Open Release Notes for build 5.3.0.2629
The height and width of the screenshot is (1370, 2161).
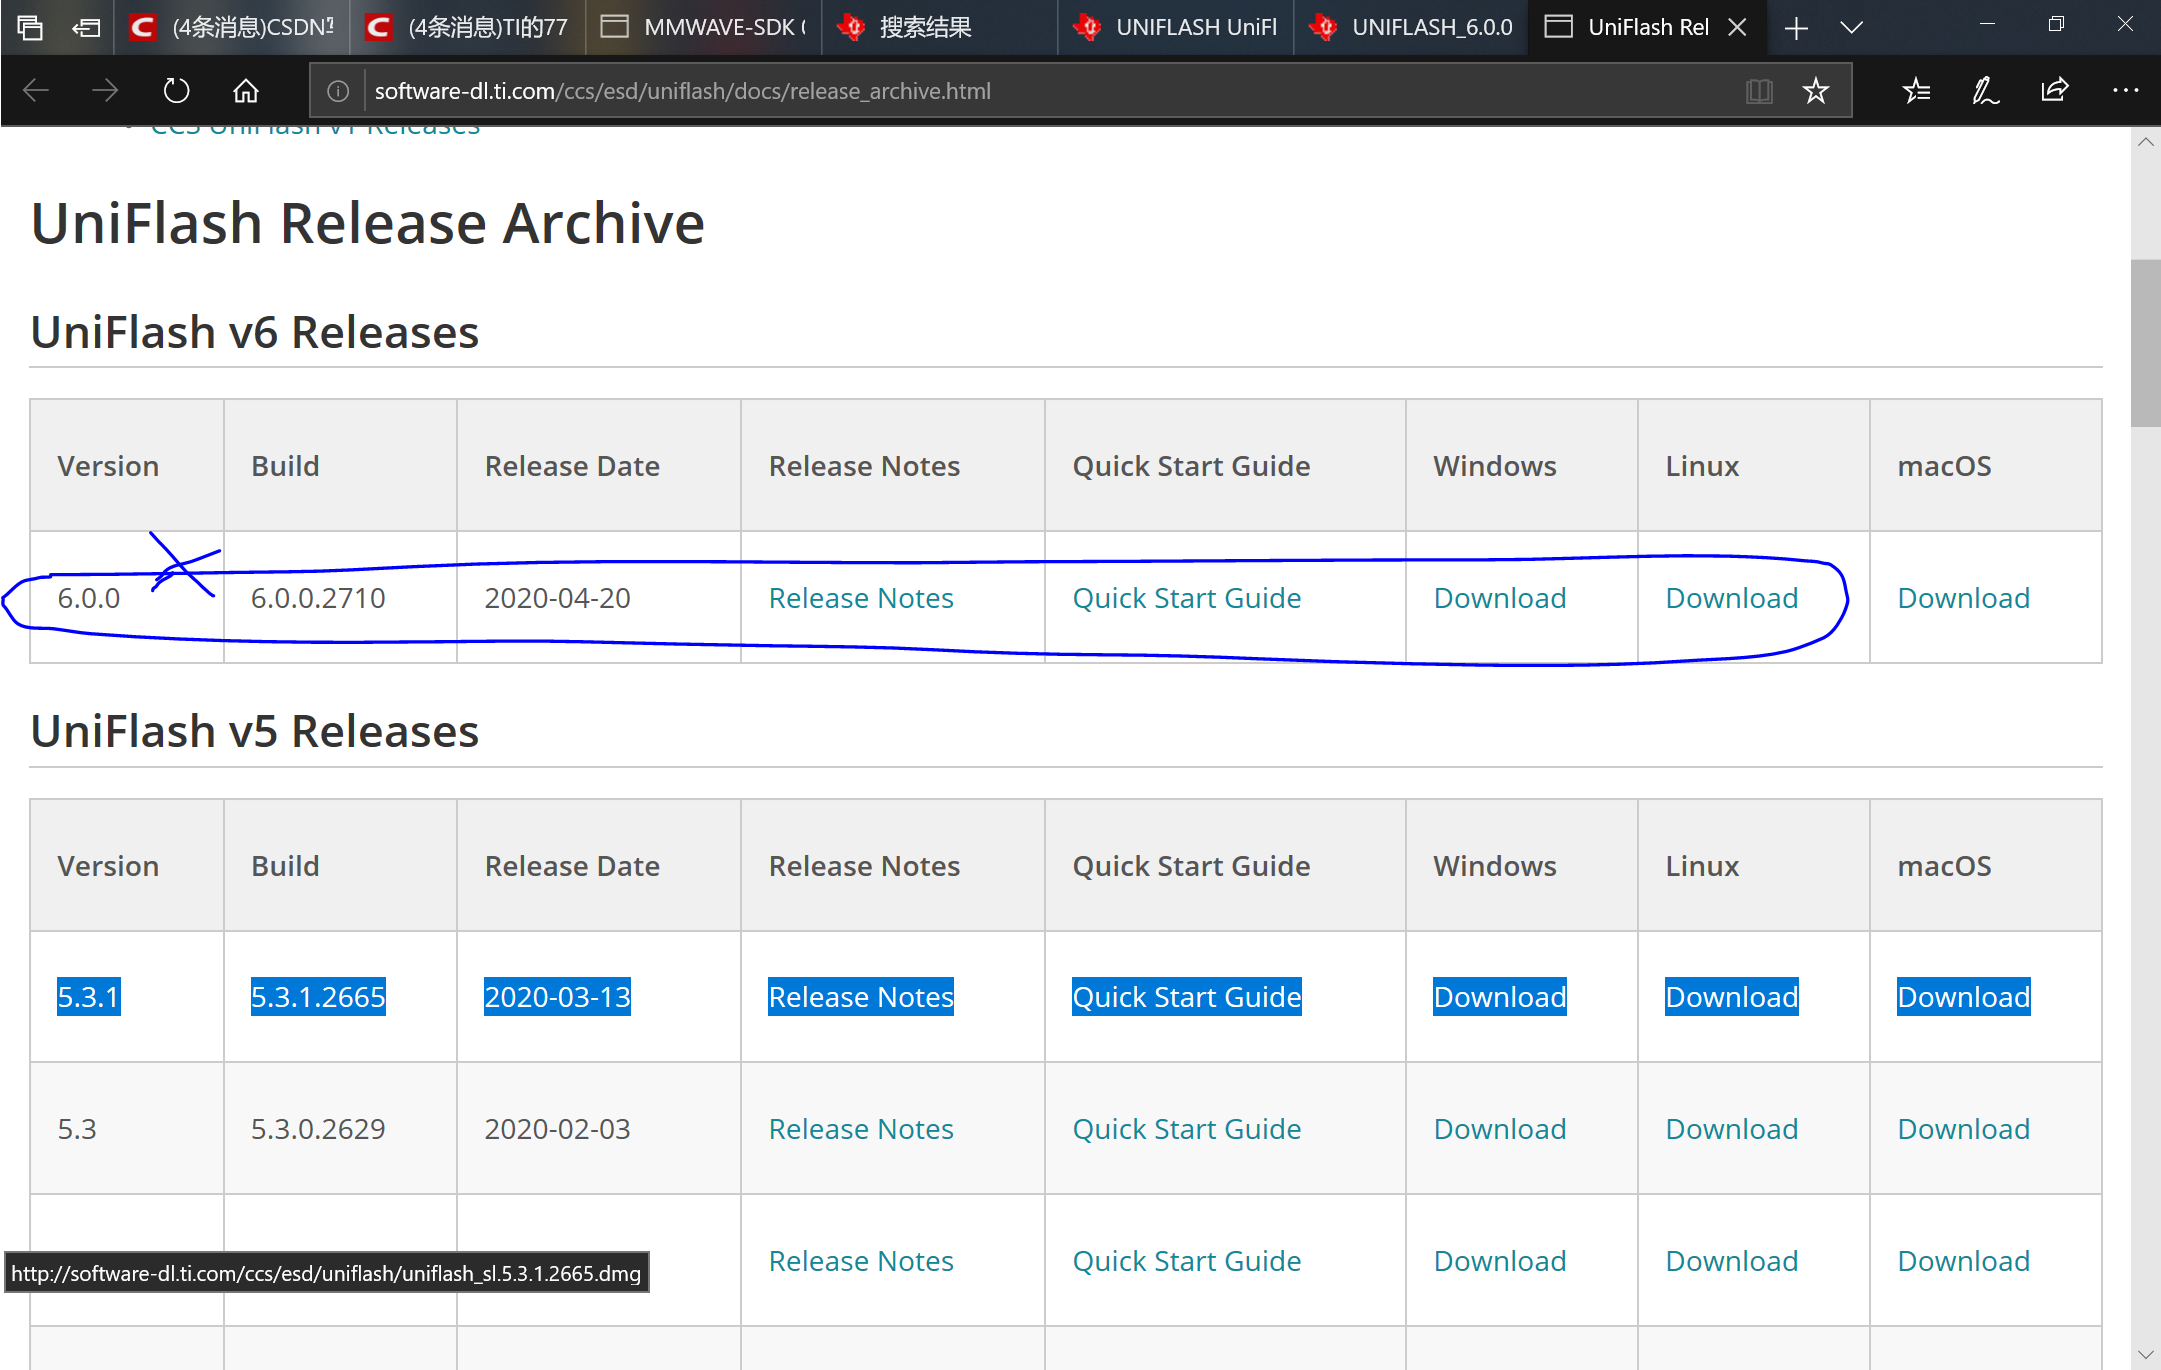861,1129
